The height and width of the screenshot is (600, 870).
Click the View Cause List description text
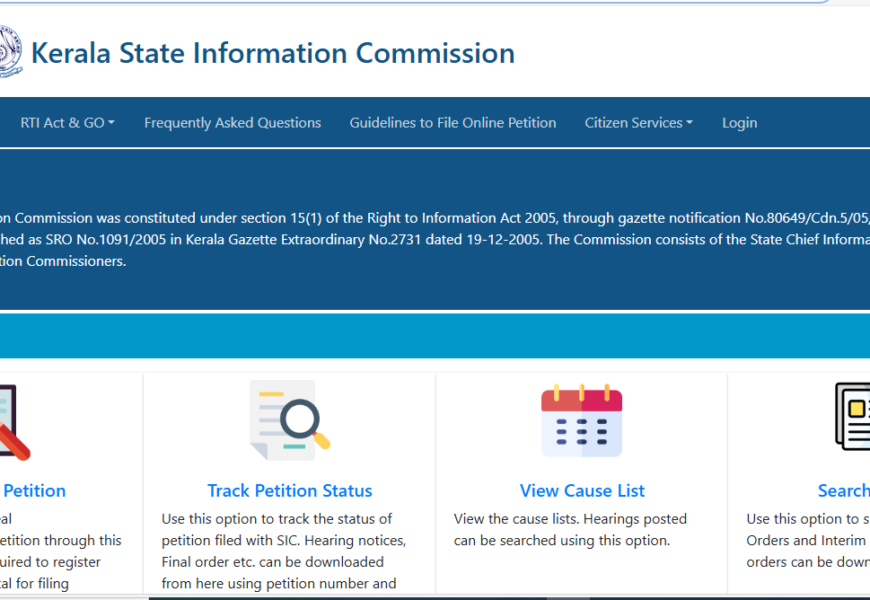pyautogui.click(x=570, y=530)
